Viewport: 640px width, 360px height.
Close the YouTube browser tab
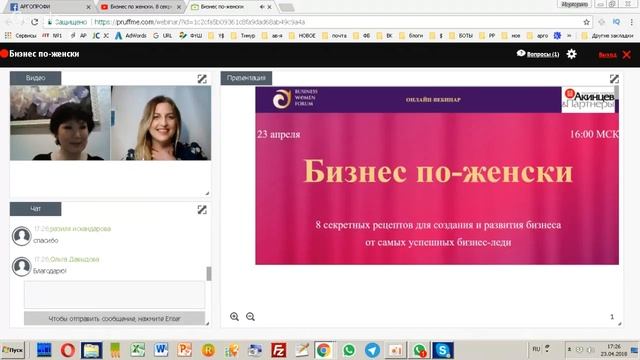[x=179, y=7]
